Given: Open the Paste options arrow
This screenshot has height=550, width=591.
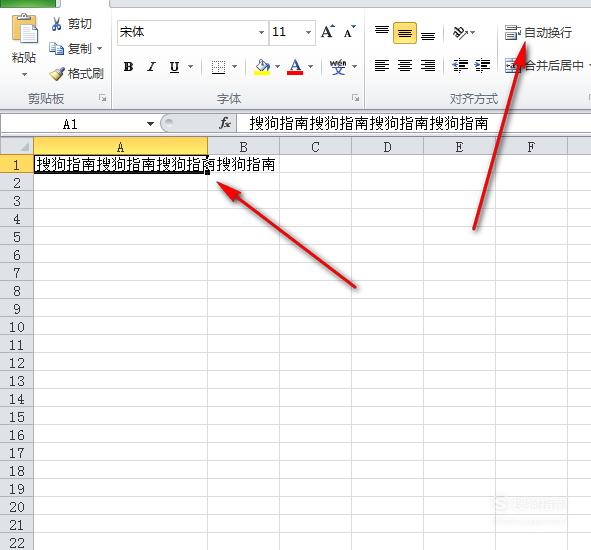Looking at the screenshot, I should coord(24,74).
